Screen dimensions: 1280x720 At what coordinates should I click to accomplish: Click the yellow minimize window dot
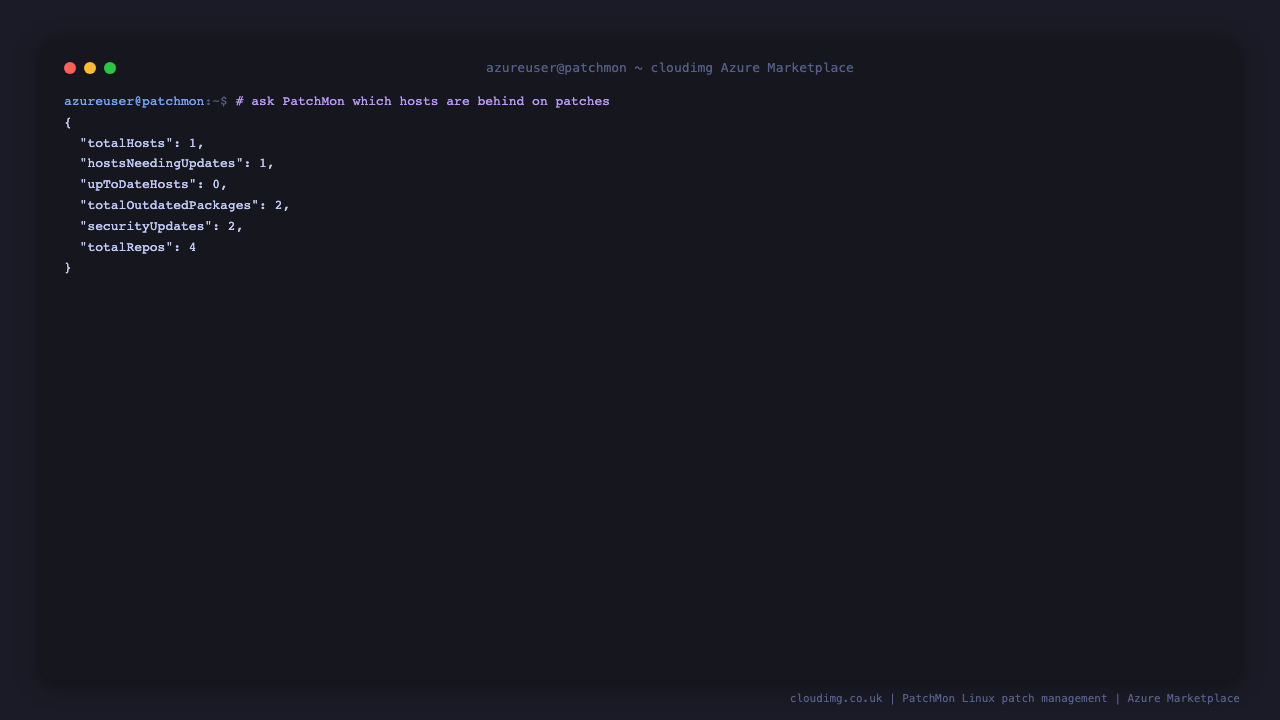click(x=90, y=68)
